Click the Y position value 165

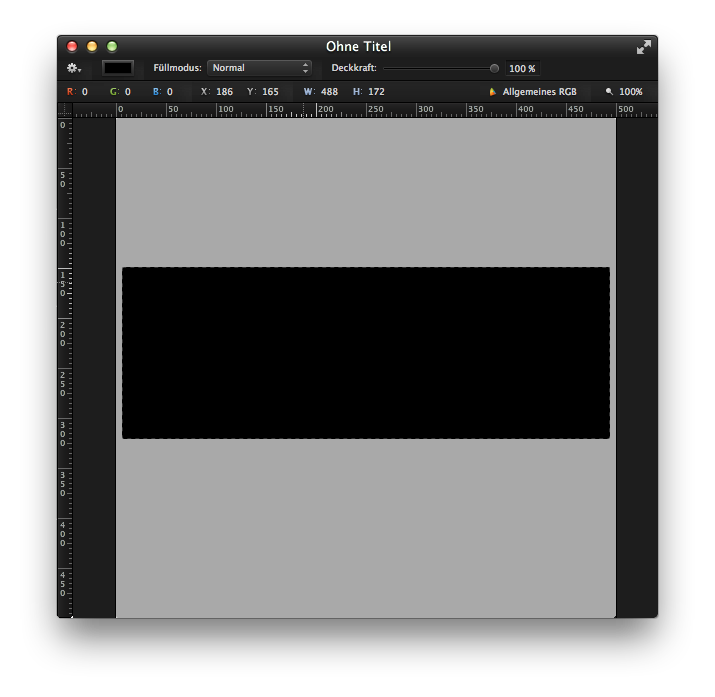[x=270, y=92]
